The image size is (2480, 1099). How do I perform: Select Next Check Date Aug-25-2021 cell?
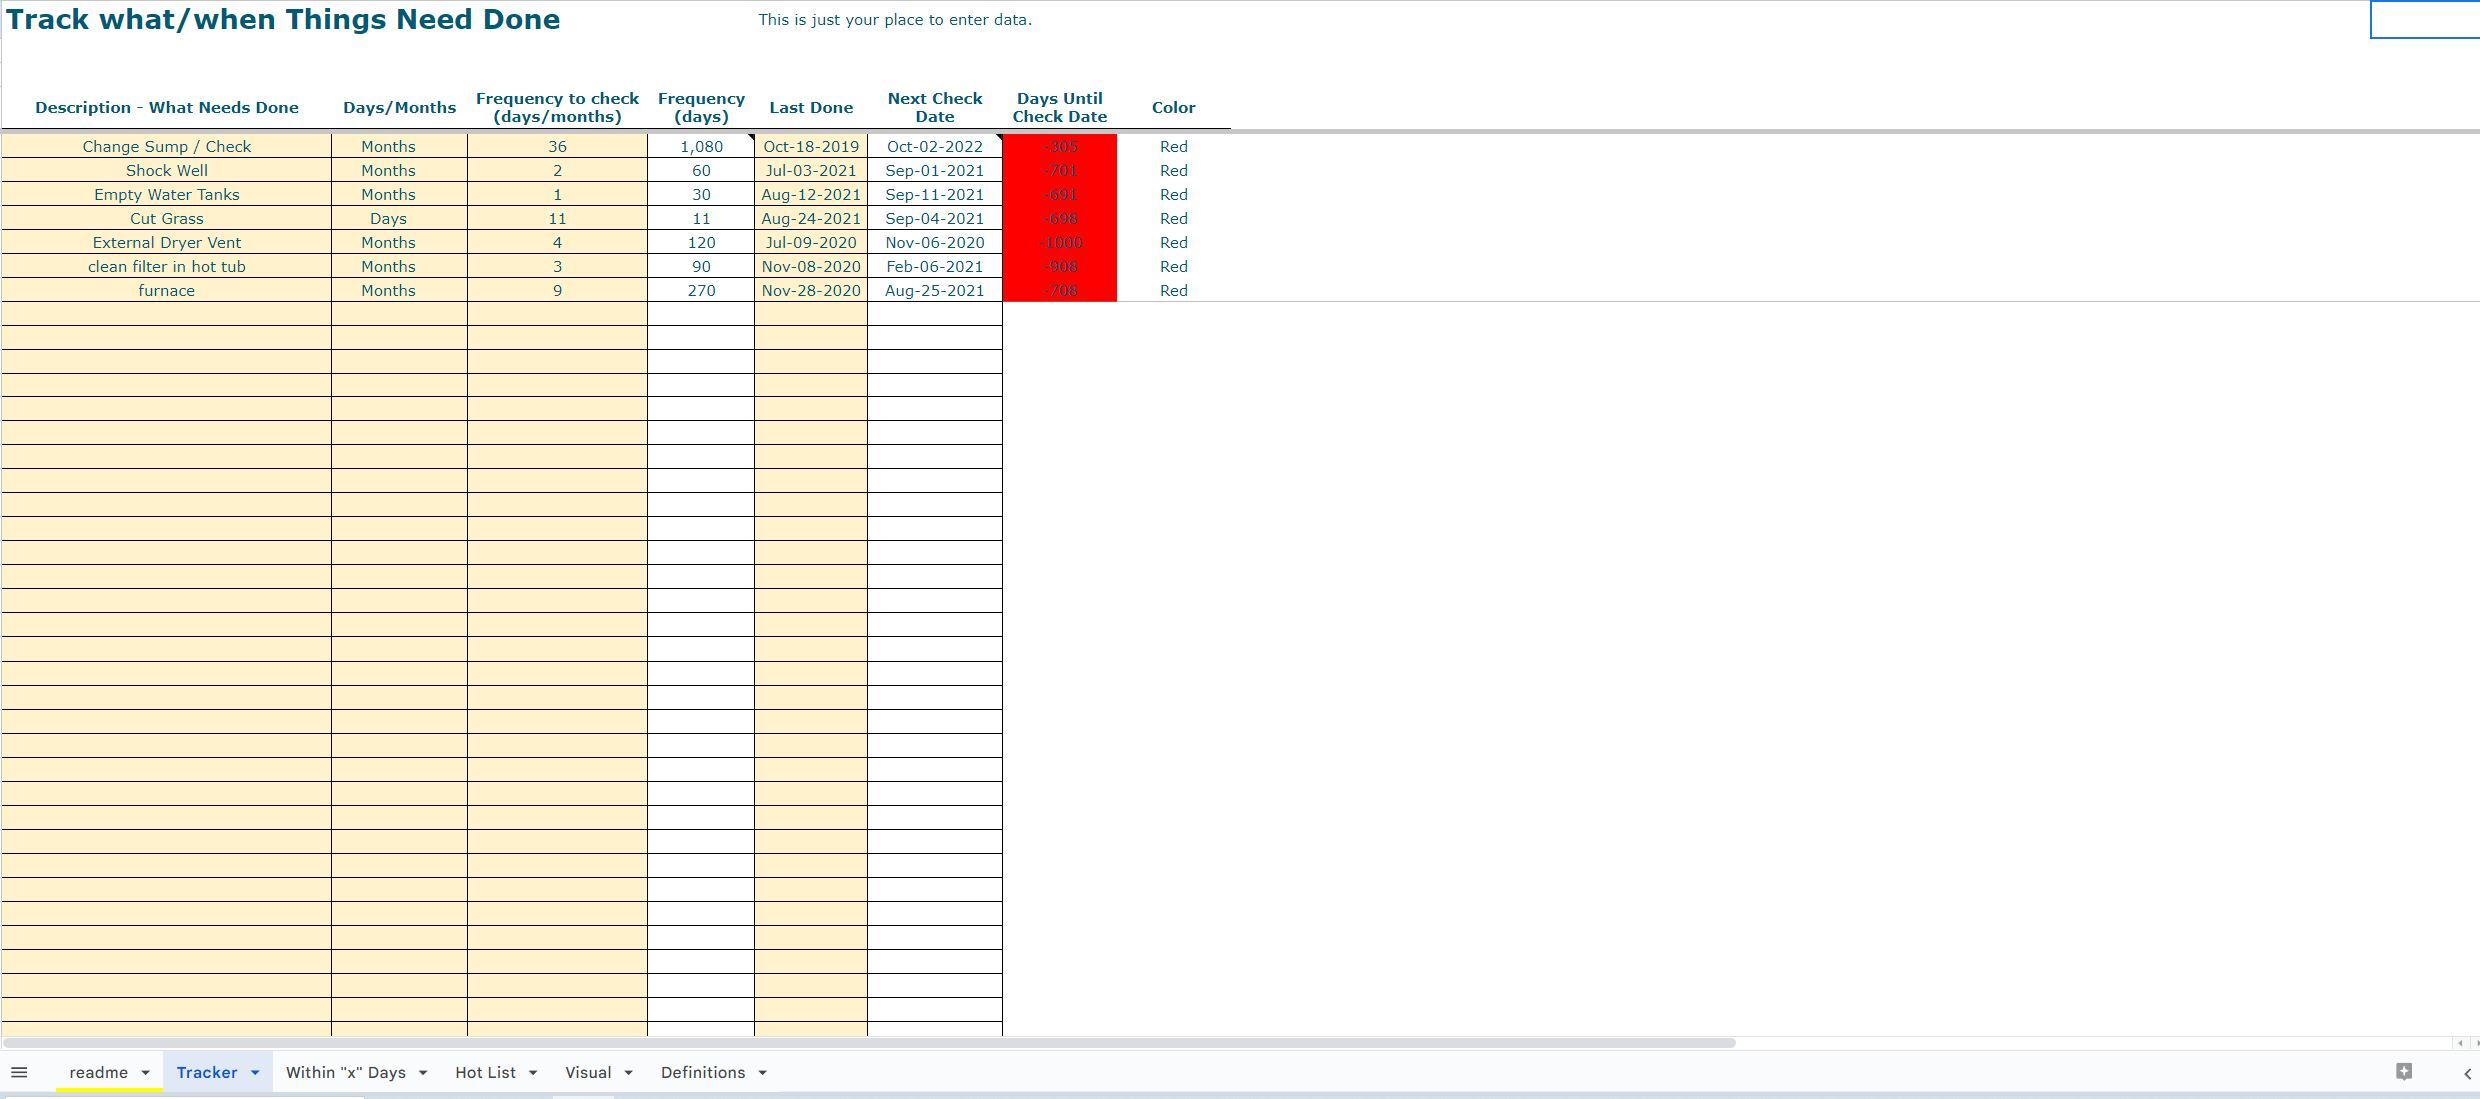point(935,290)
